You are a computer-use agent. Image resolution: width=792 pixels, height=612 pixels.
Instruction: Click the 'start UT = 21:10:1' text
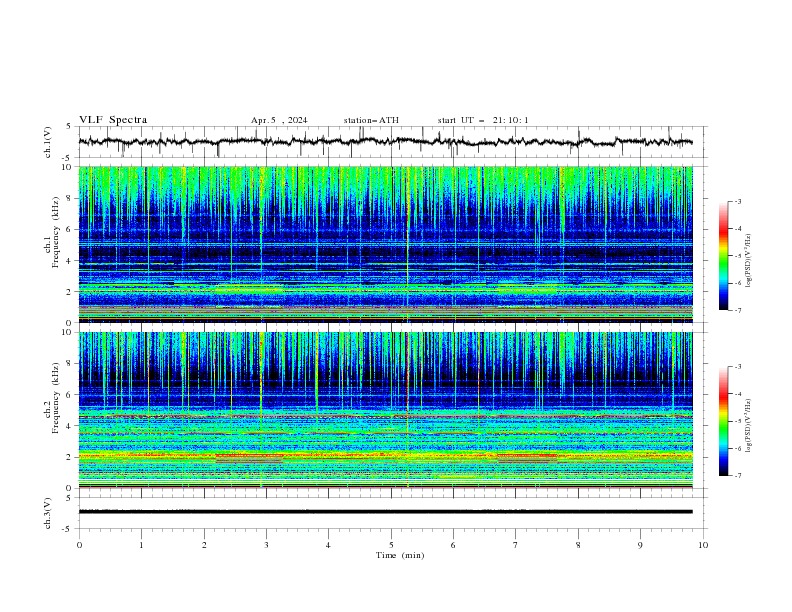483,120
